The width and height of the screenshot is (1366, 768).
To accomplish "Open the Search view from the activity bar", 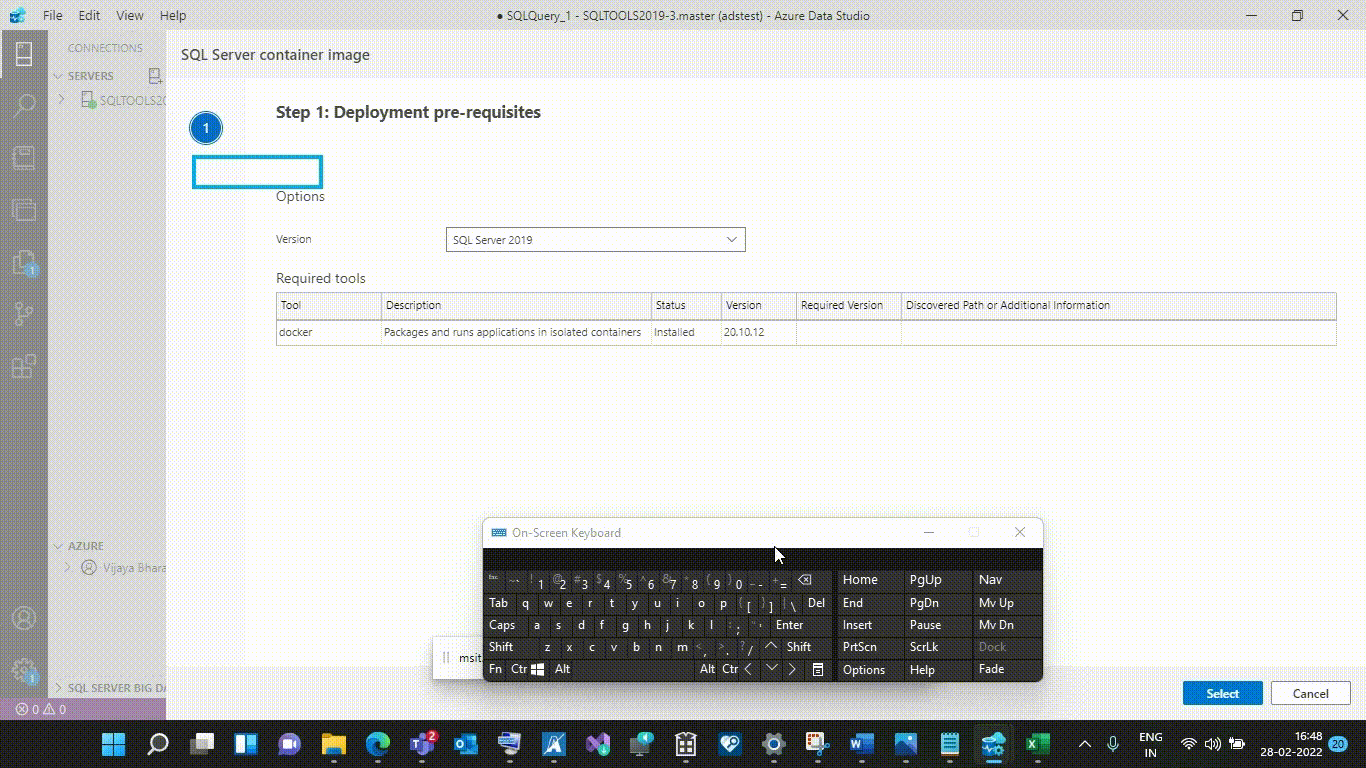I will point(24,104).
